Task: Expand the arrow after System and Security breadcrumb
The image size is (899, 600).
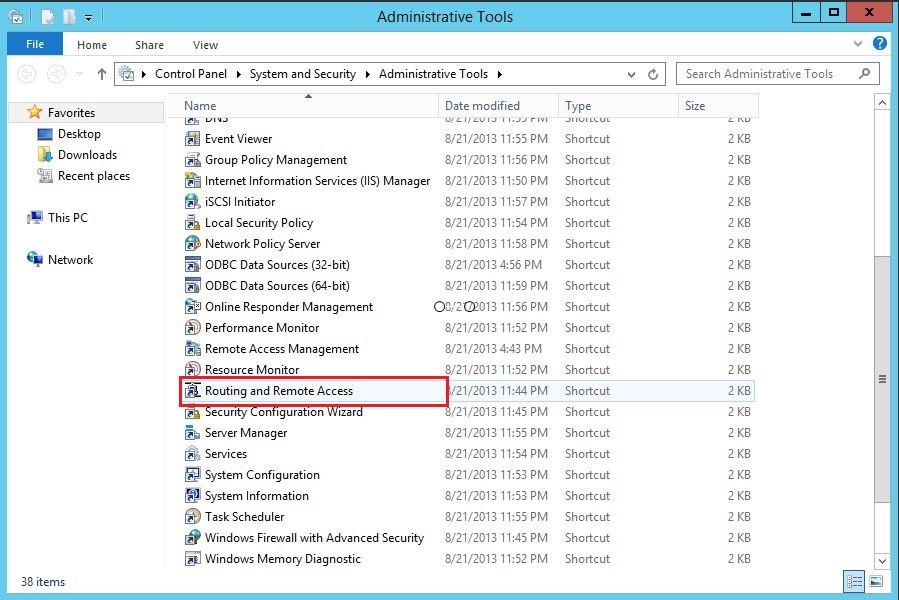Action: (x=368, y=74)
